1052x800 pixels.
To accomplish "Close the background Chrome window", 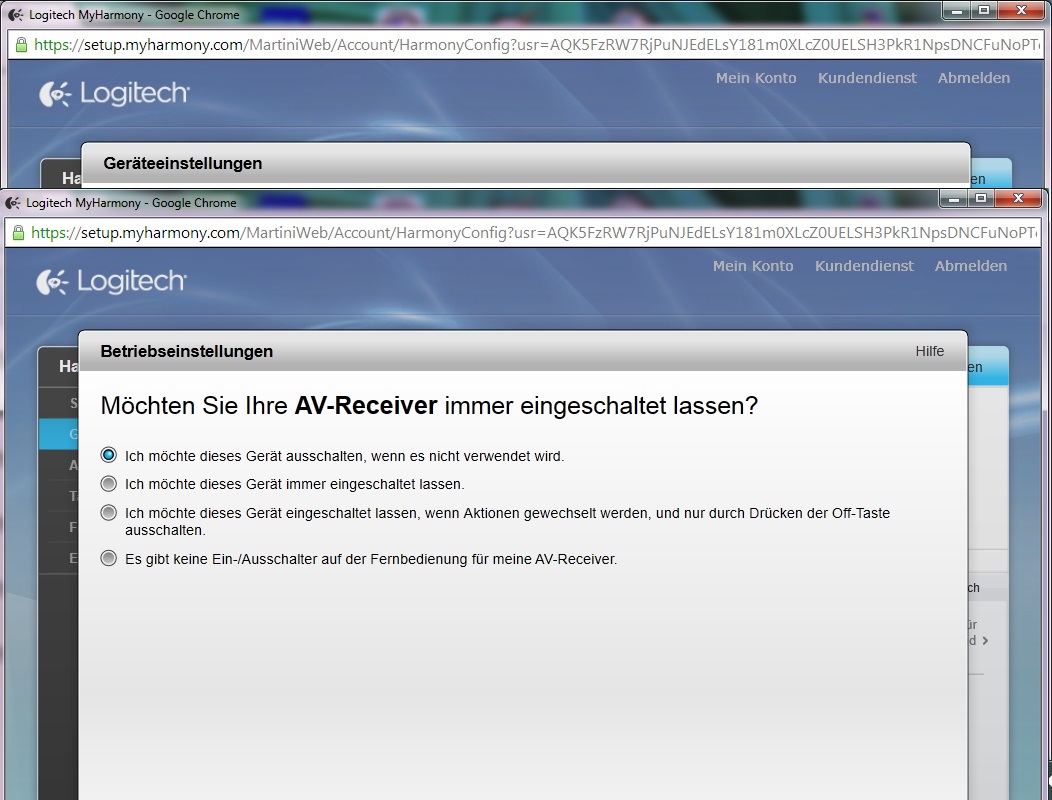I will [x=1021, y=10].
